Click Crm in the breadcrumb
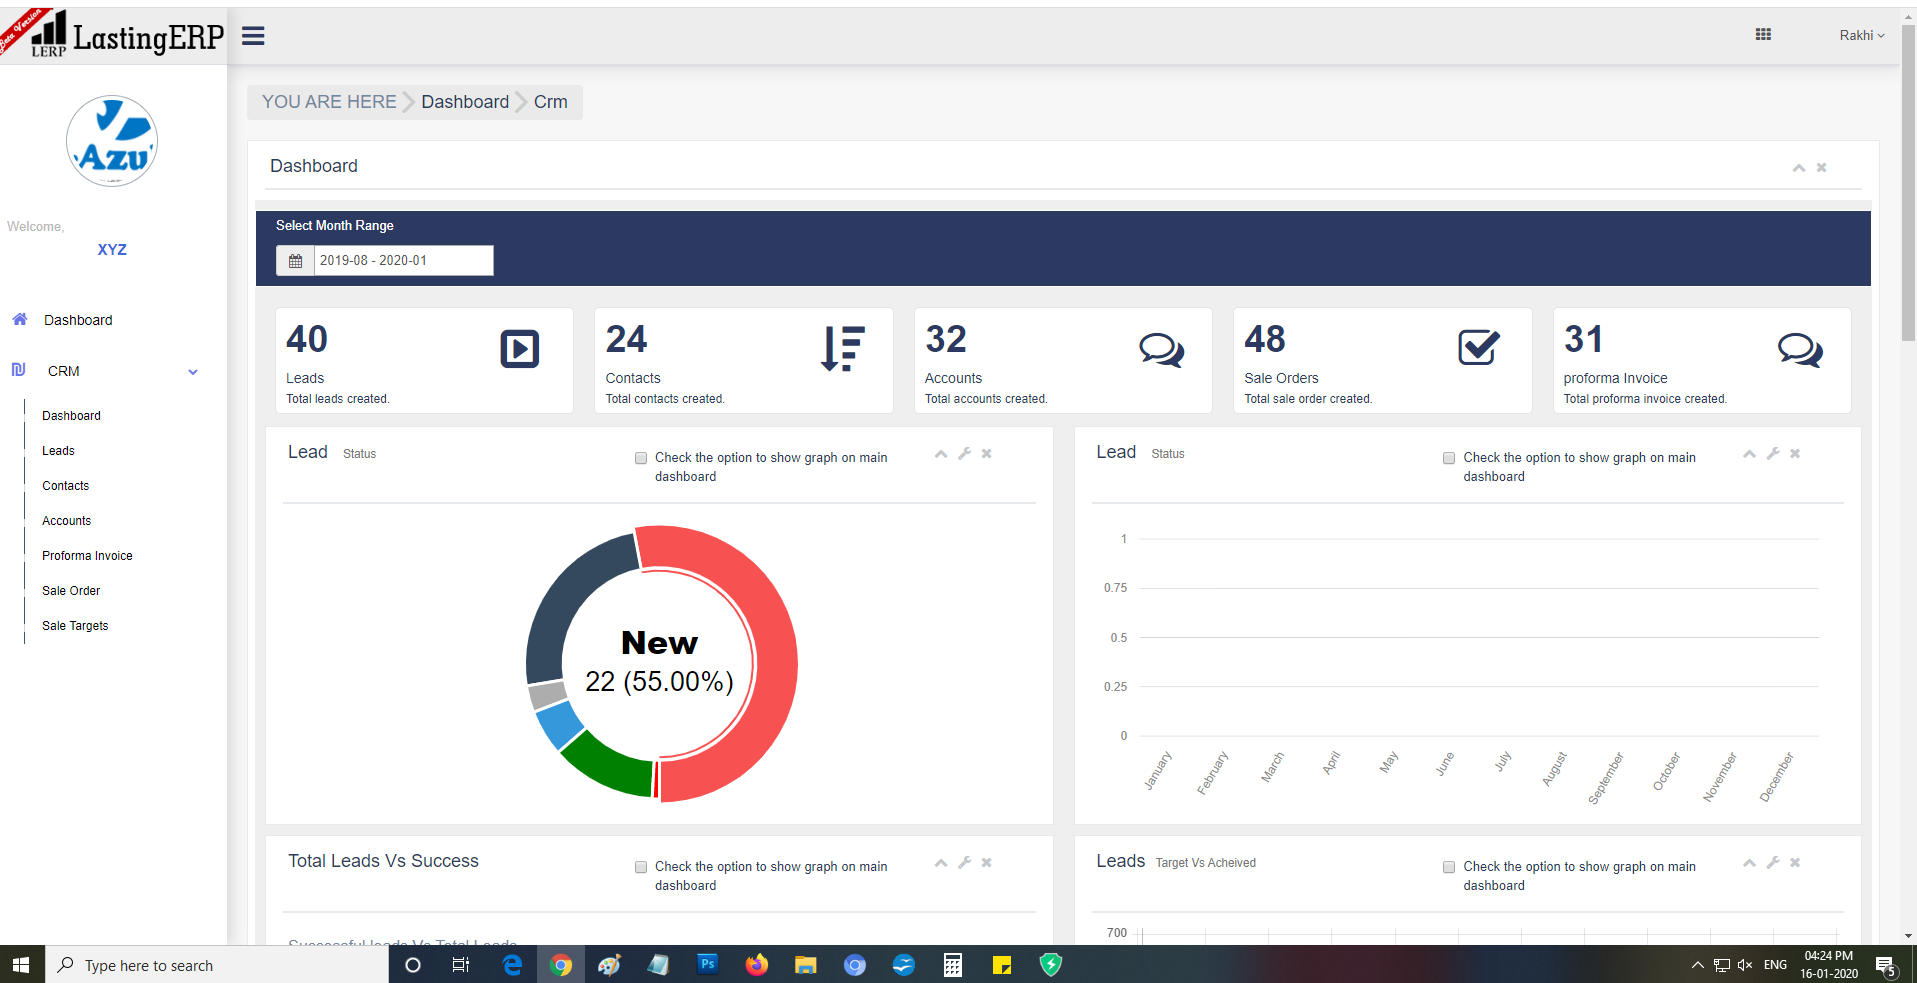Viewport: 1917px width, 983px height. point(550,102)
